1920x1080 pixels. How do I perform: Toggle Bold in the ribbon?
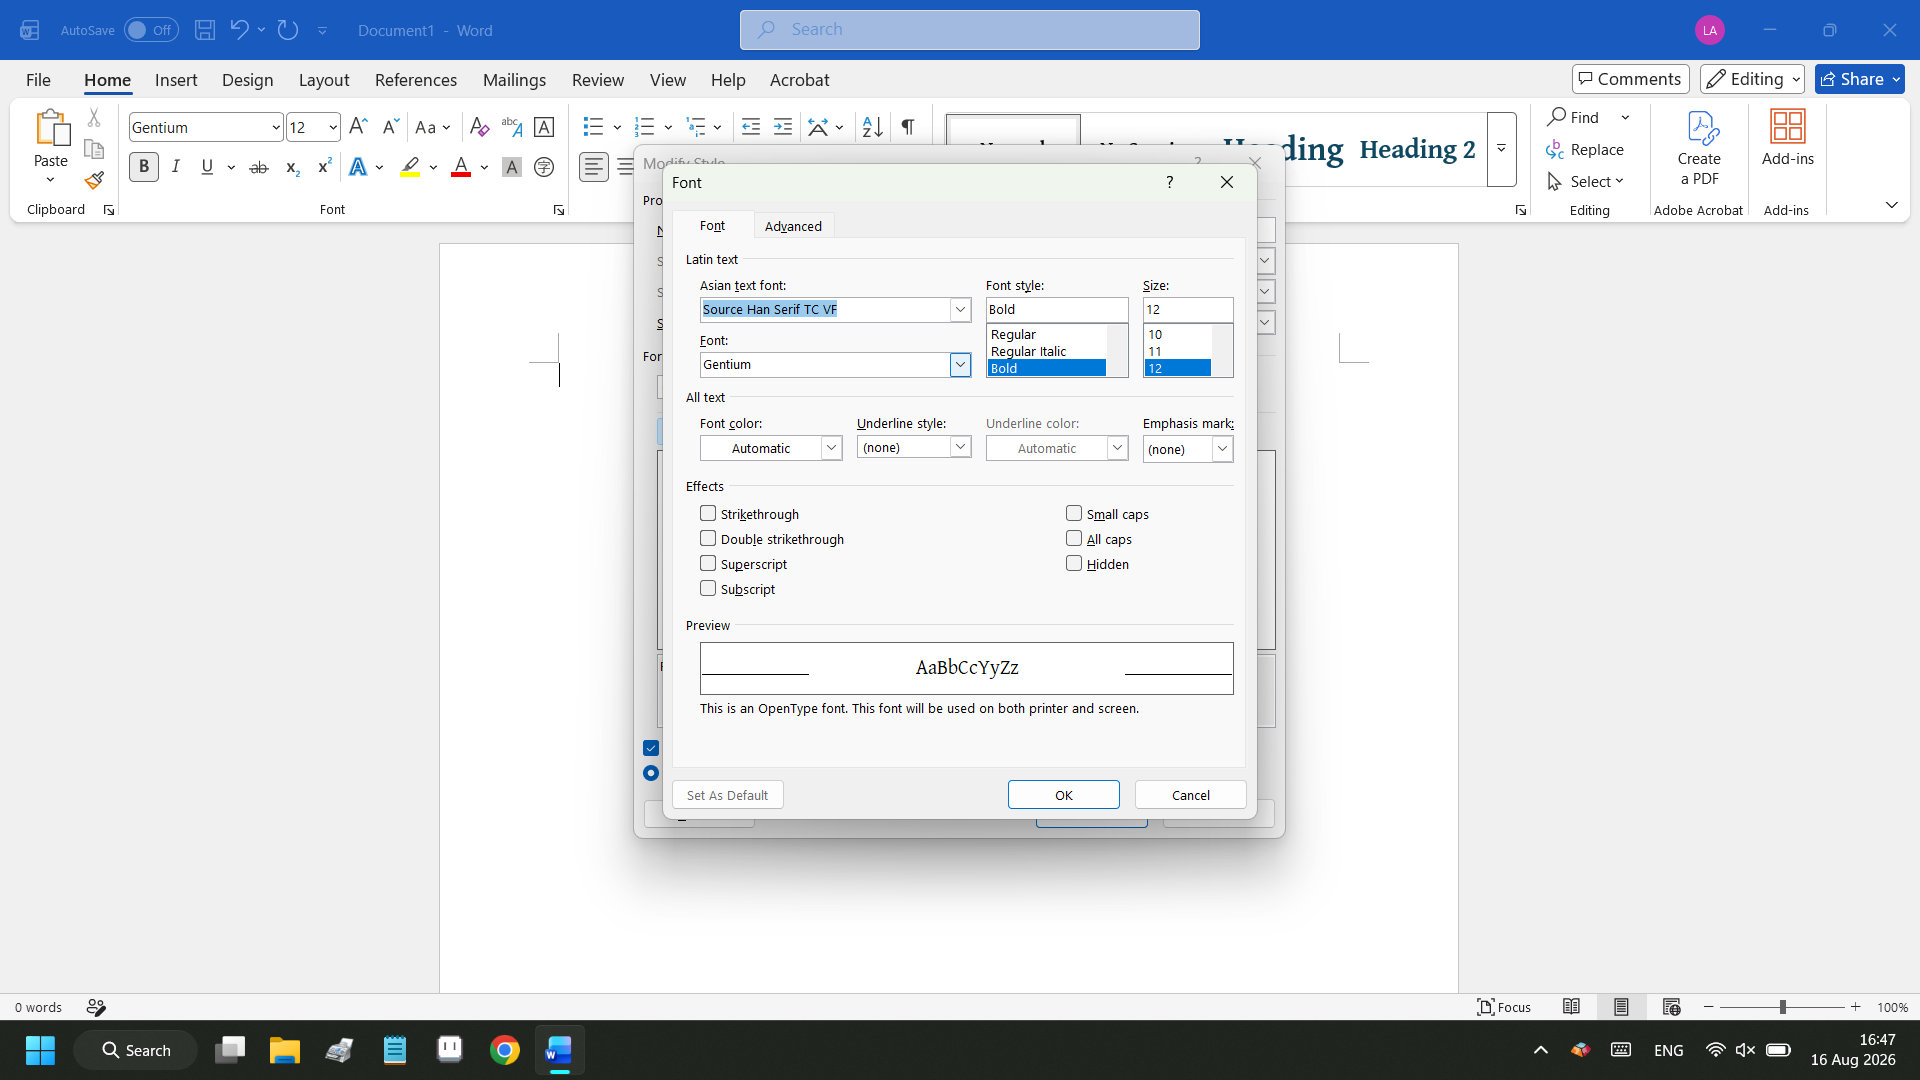coord(144,167)
